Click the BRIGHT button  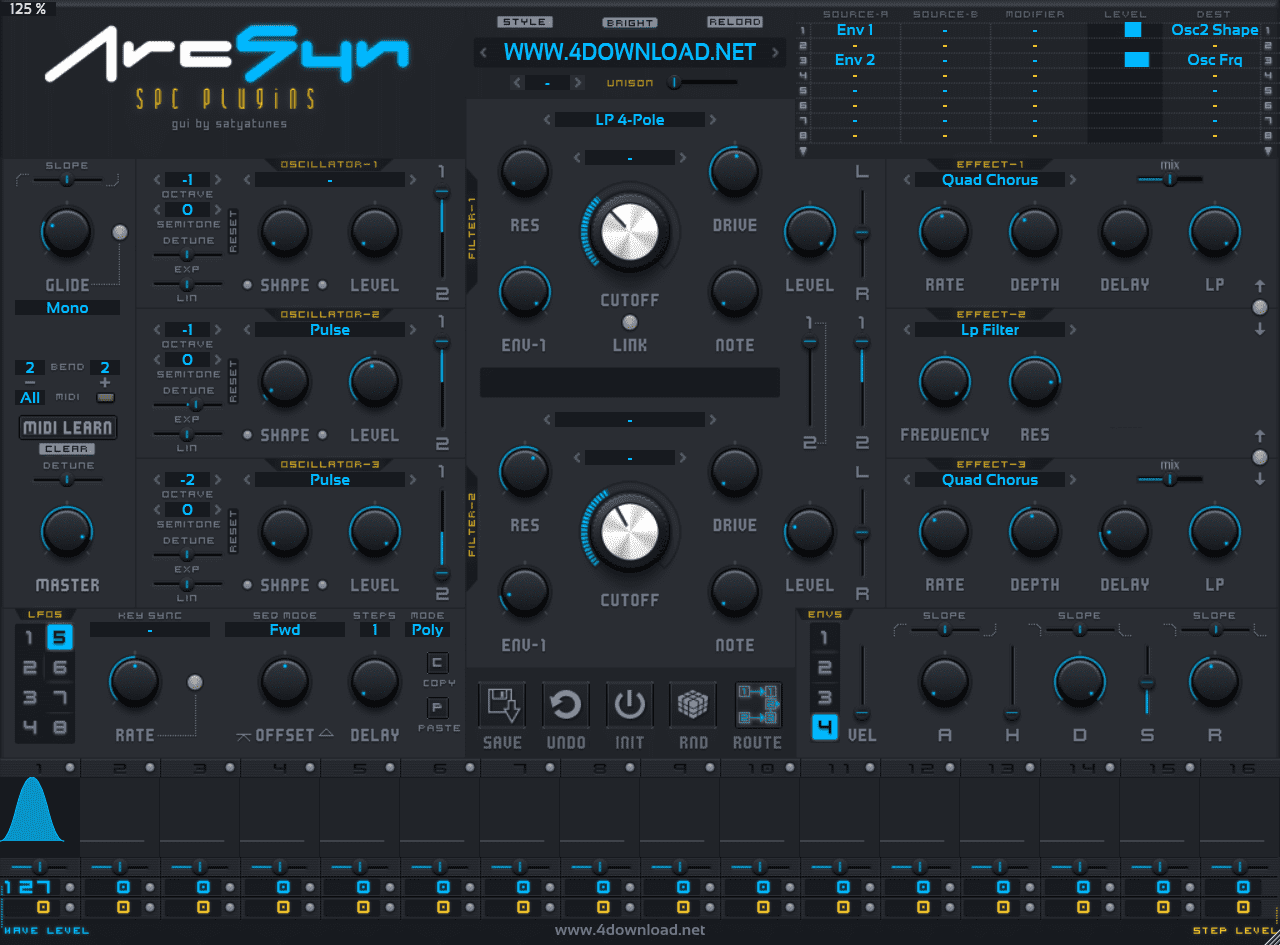click(x=630, y=22)
